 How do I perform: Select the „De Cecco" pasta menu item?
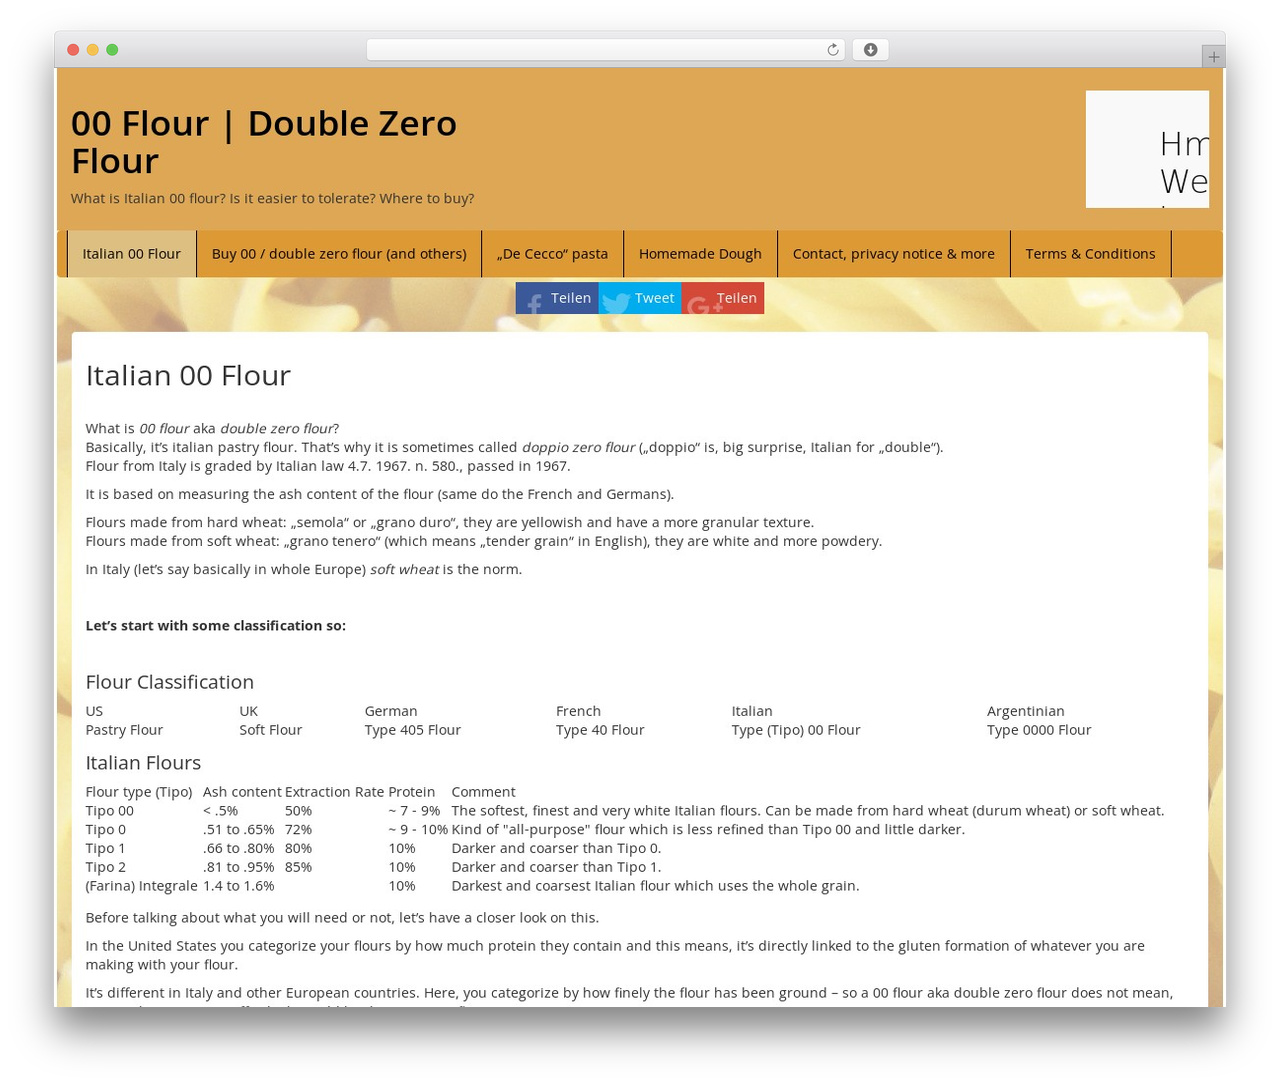552,254
